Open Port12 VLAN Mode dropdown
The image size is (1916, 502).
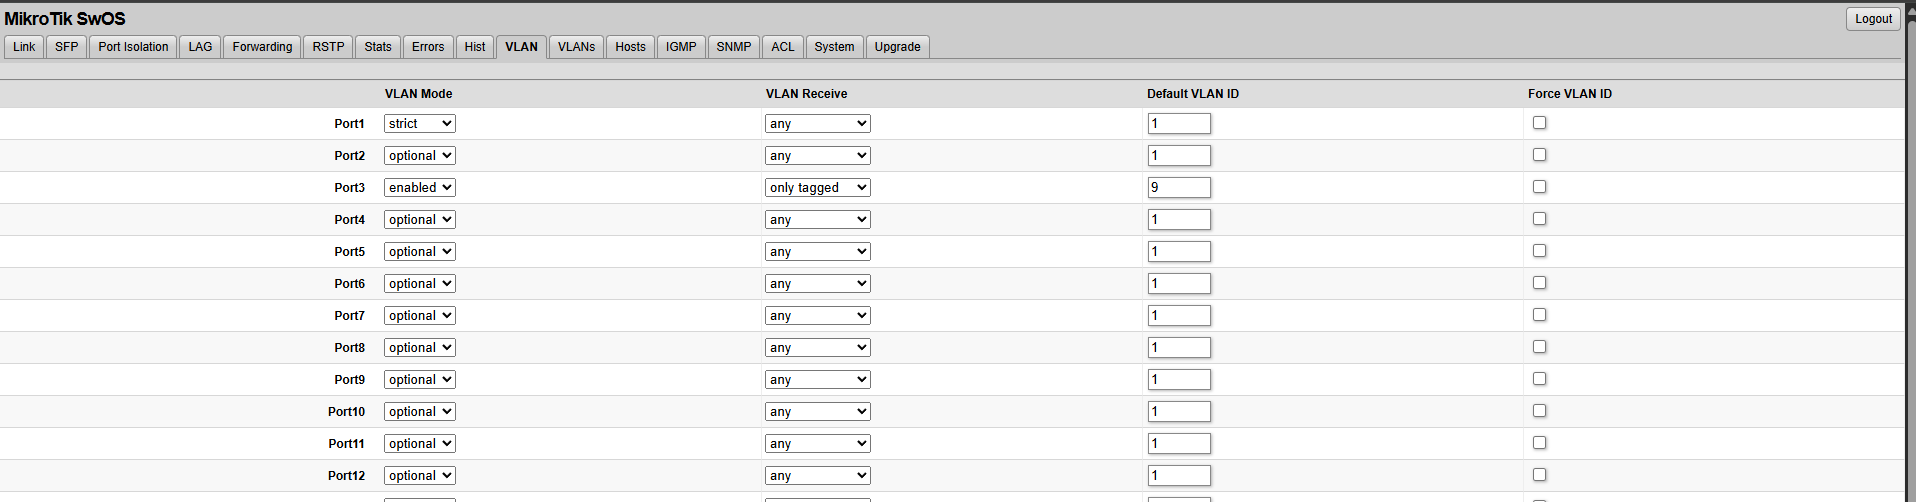[x=420, y=476]
